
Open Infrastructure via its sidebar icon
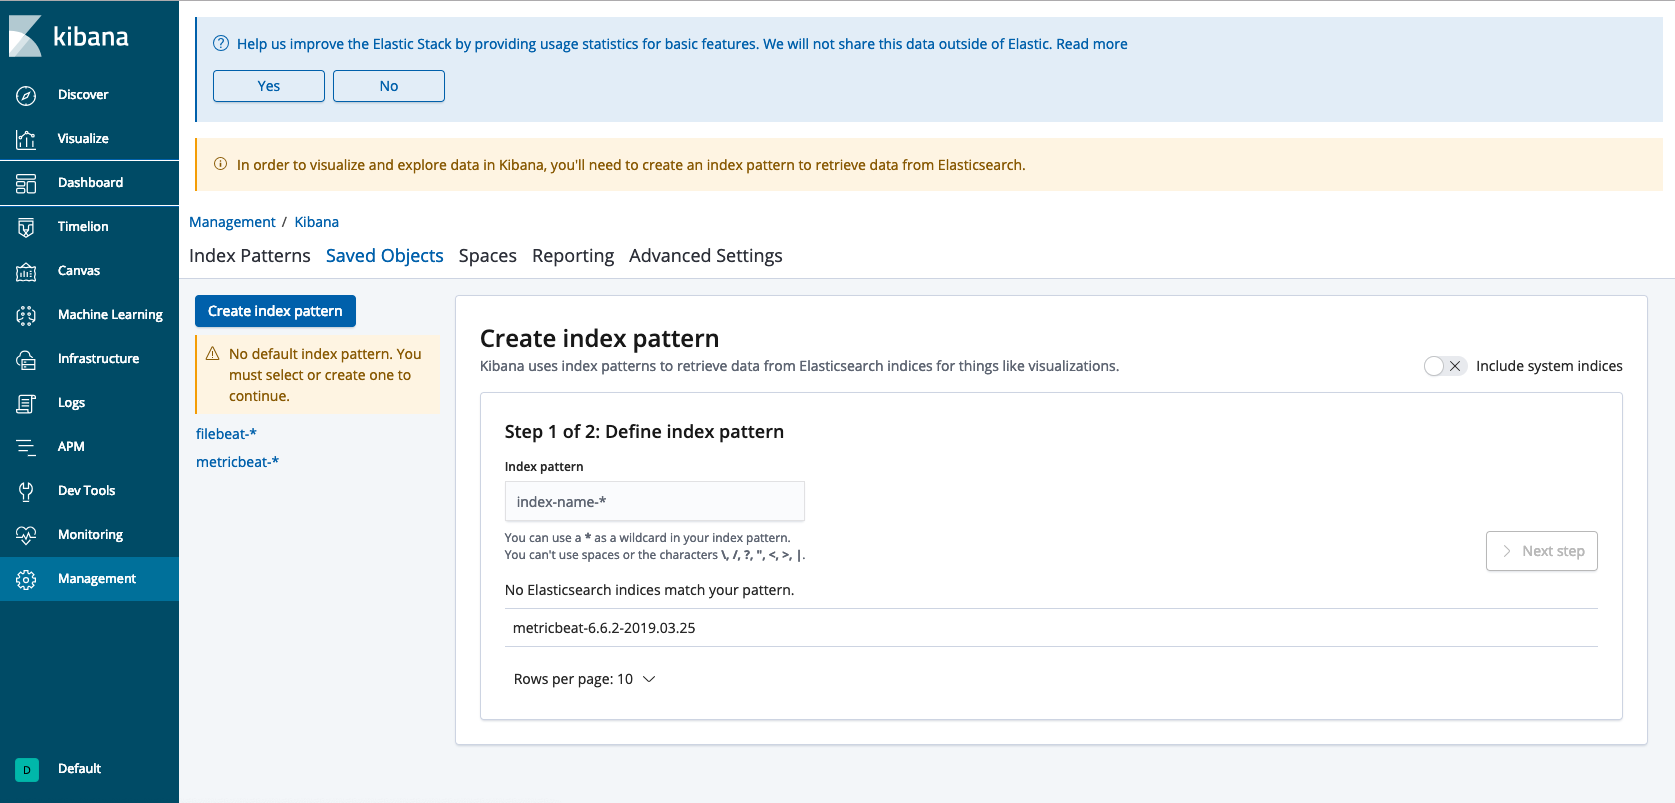(x=26, y=359)
